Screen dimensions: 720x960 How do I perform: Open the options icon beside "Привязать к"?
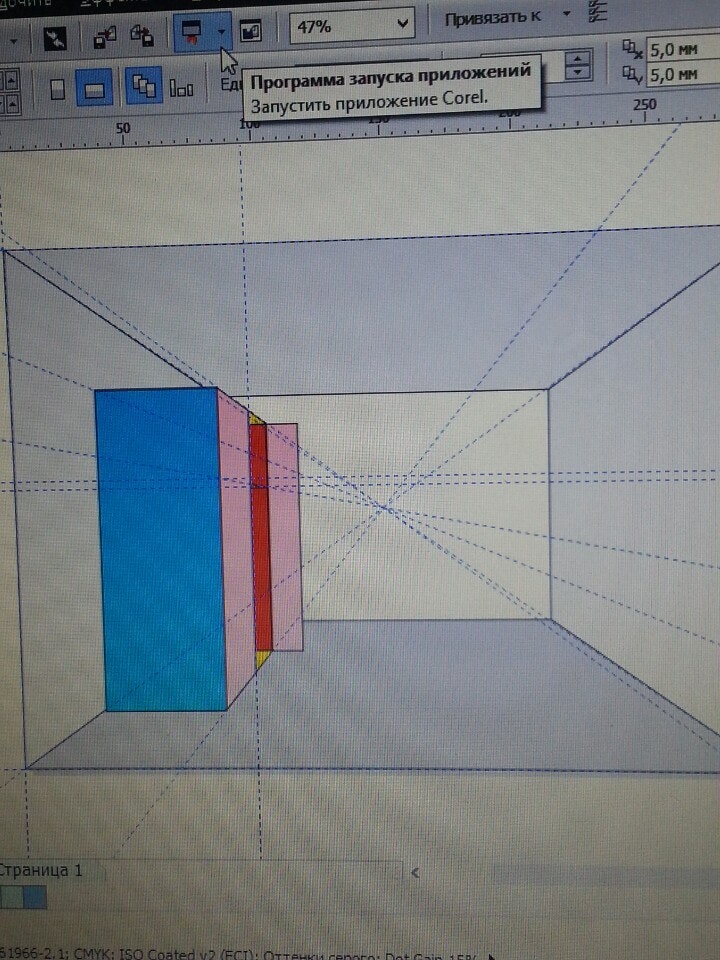598,11
